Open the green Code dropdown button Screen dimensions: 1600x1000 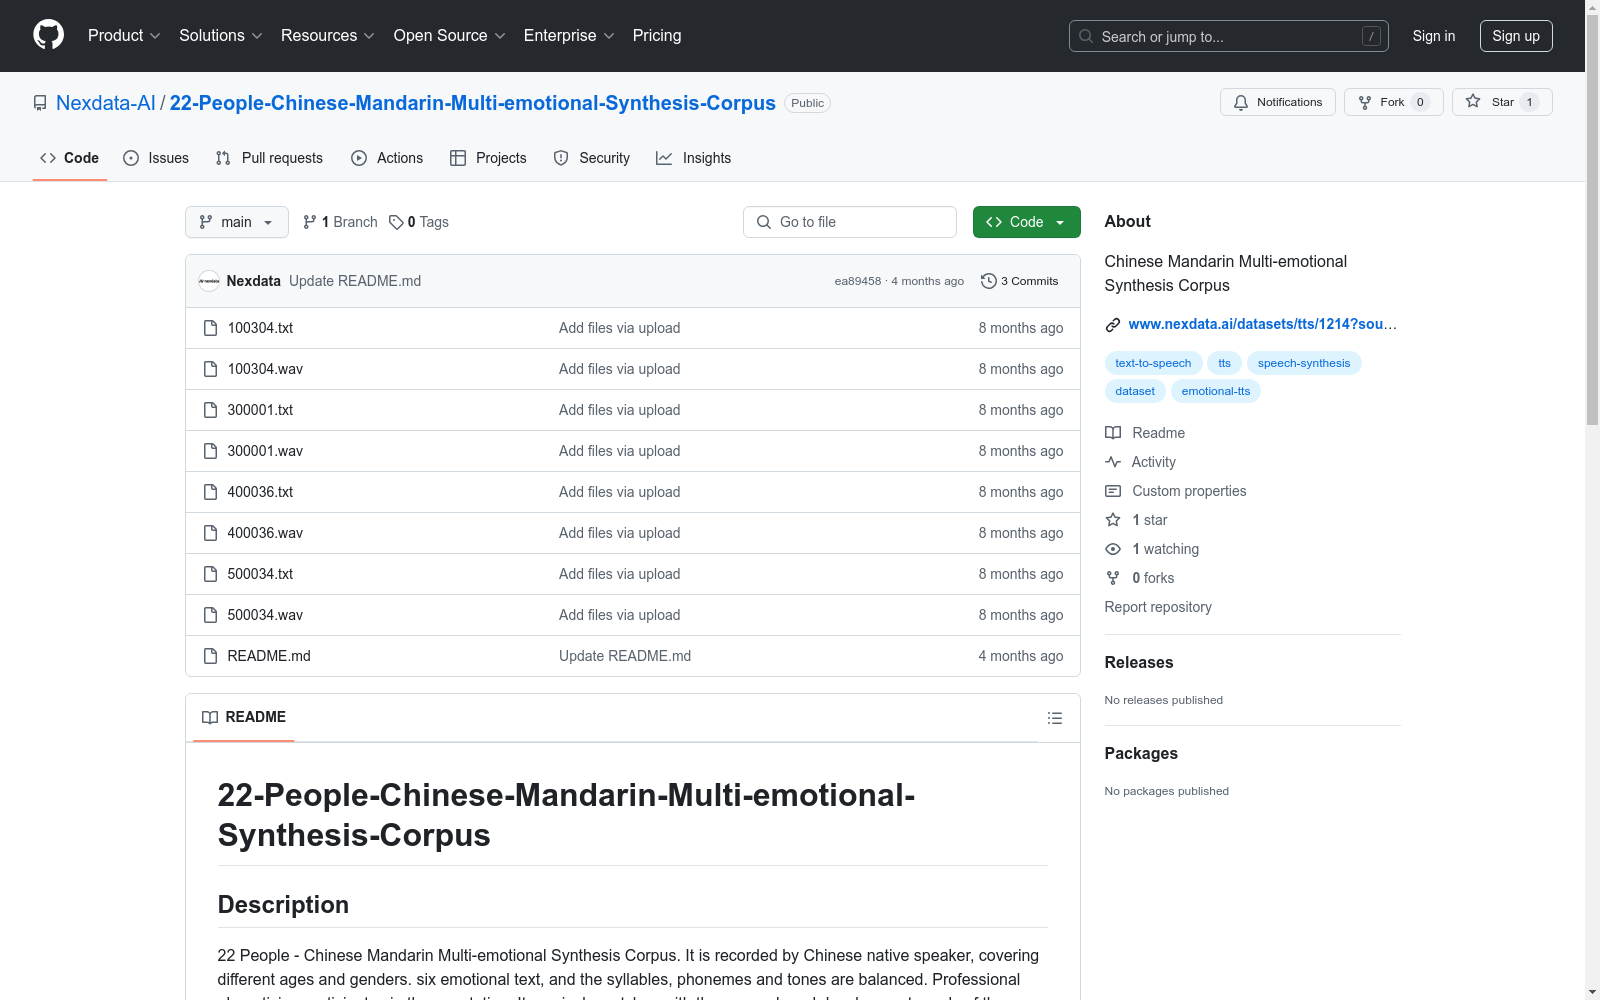[1026, 222]
